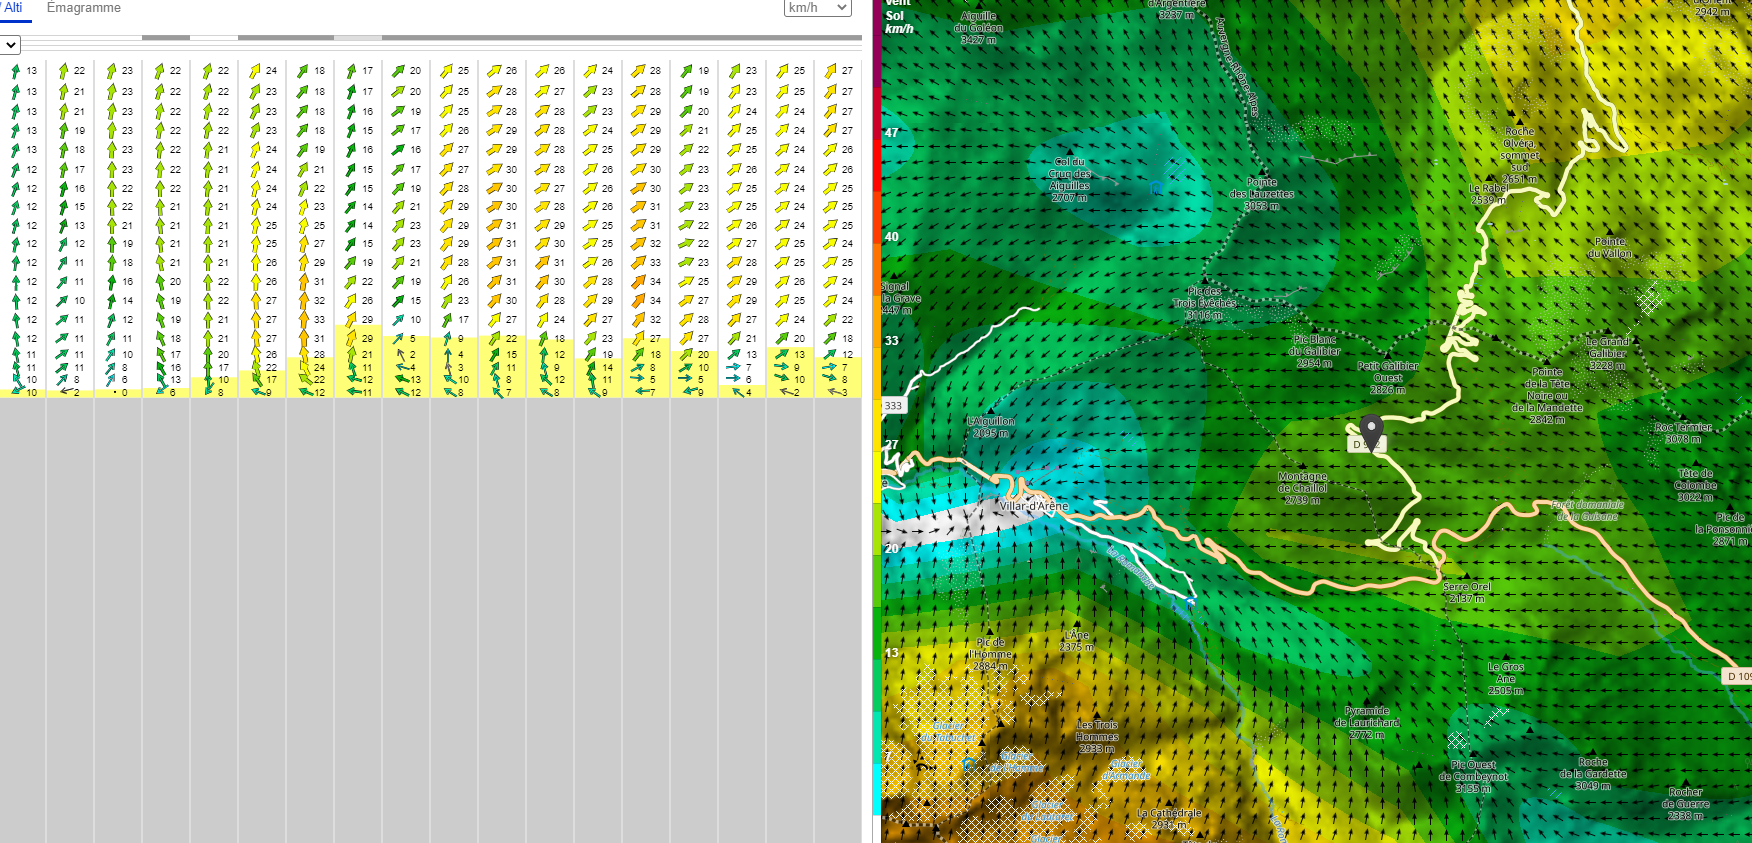Click the Les Trois Hommes label
The height and width of the screenshot is (843, 1752).
(1097, 737)
